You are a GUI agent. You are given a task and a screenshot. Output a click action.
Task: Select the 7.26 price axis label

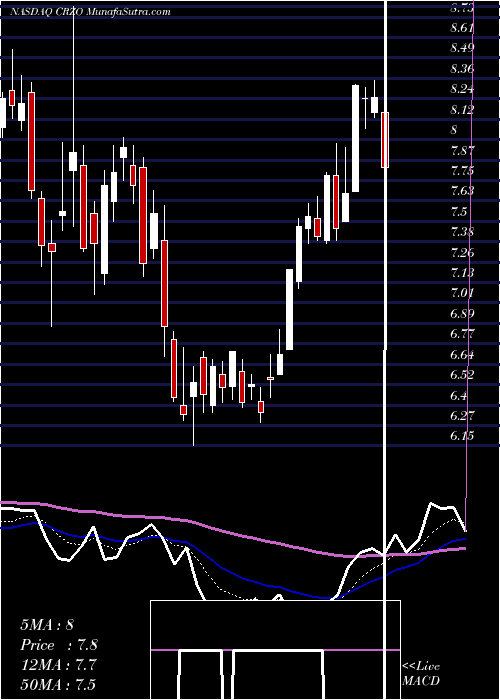coord(462,253)
